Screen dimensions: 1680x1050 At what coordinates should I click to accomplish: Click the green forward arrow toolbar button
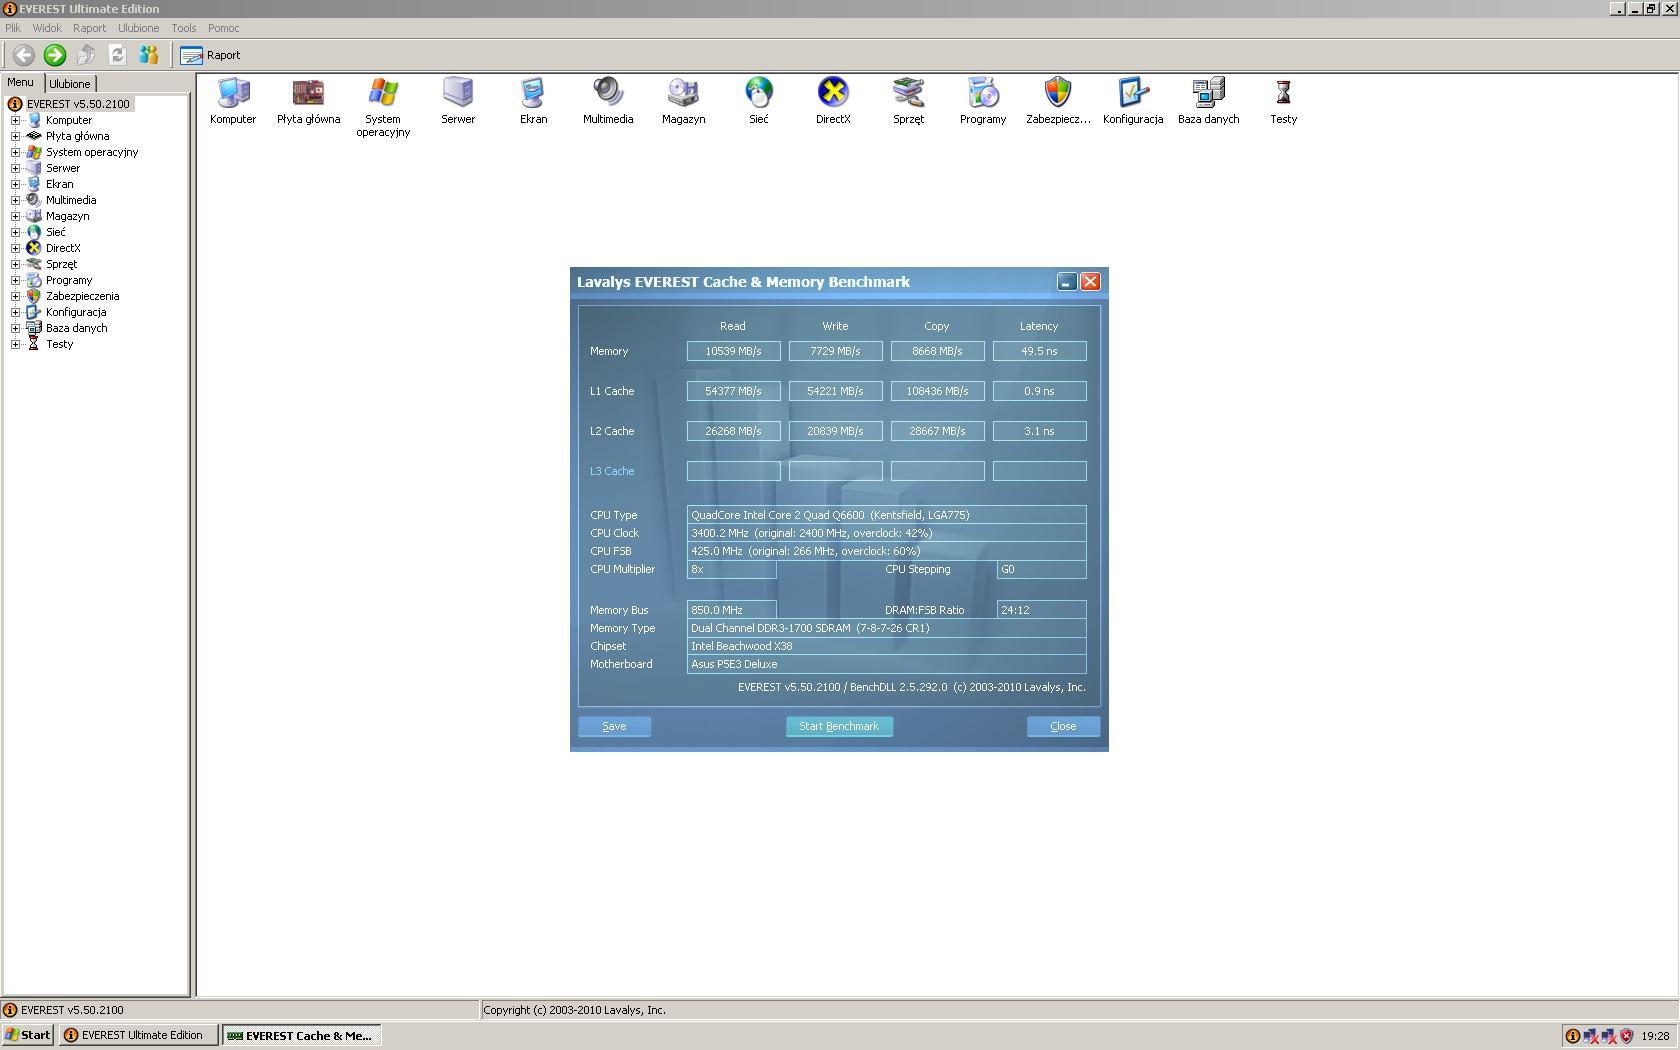coord(55,55)
